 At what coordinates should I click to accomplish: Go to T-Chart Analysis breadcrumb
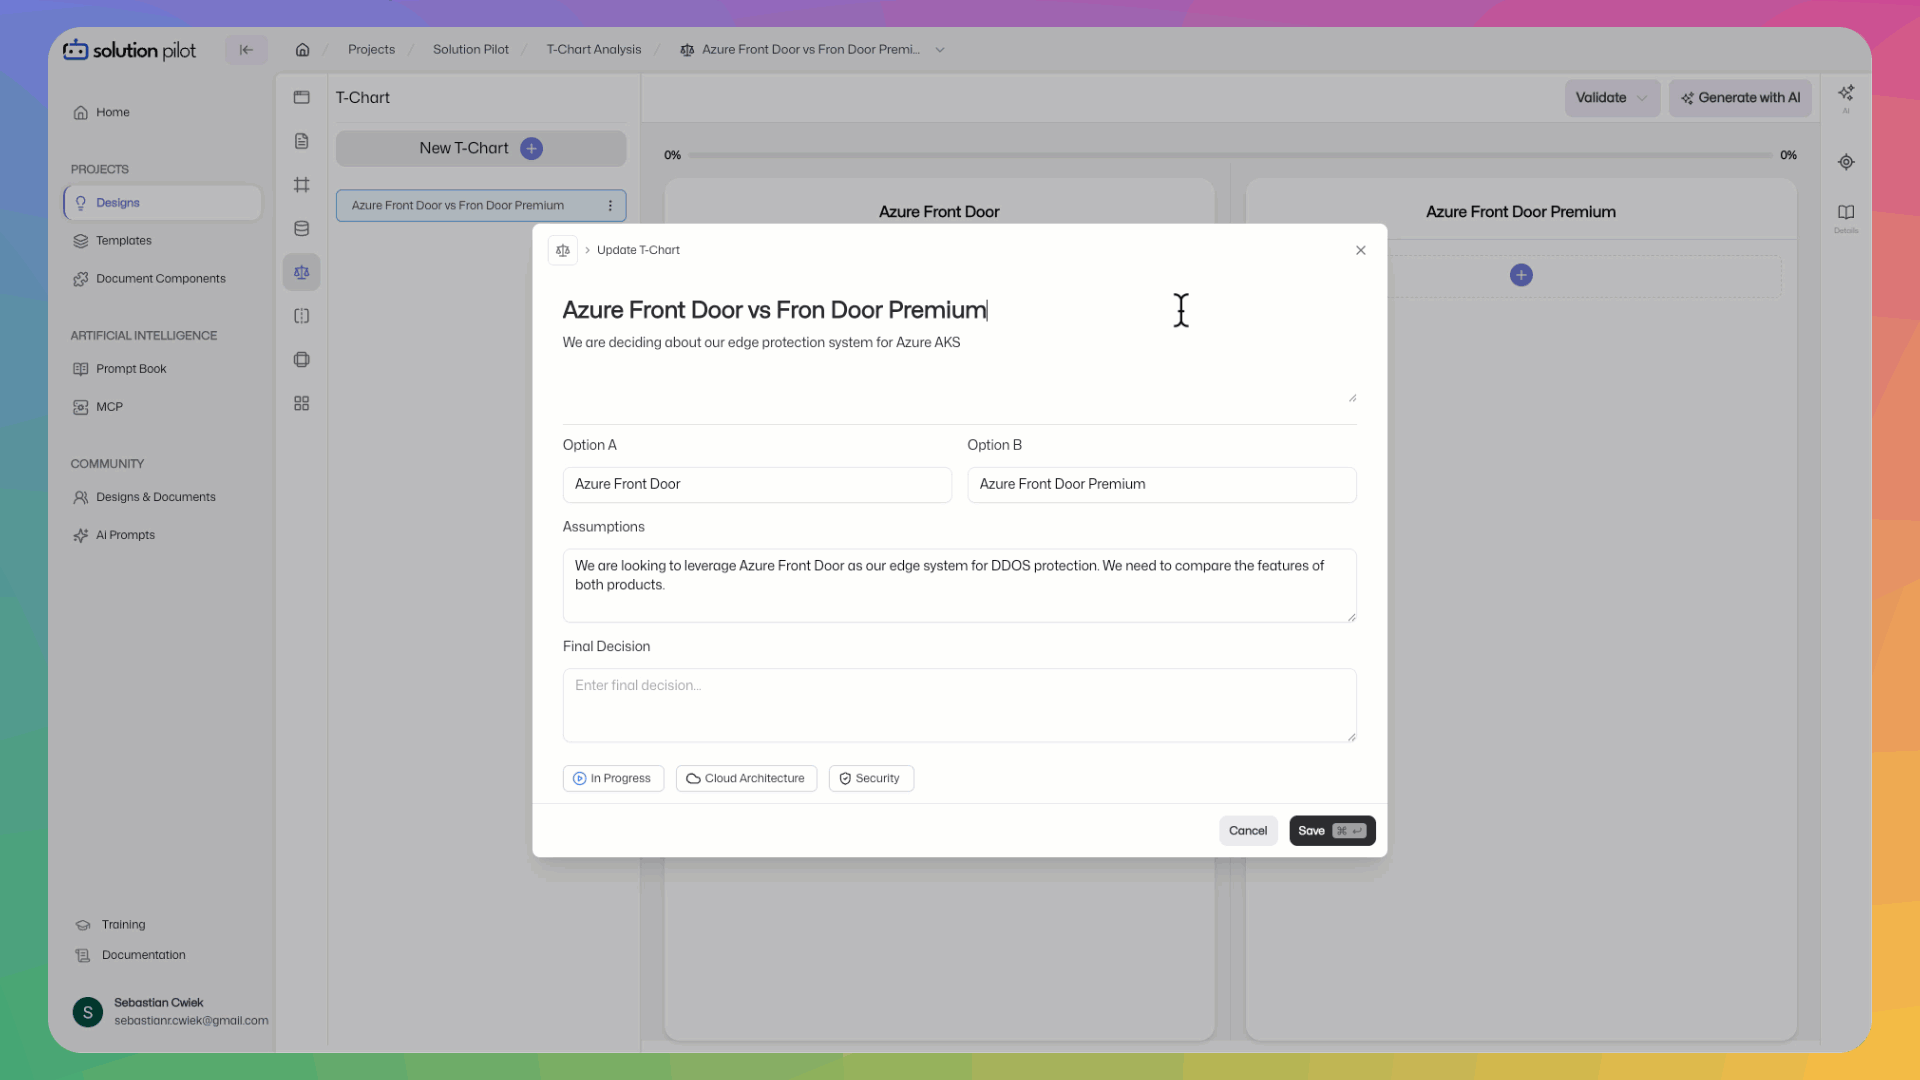pos(594,50)
